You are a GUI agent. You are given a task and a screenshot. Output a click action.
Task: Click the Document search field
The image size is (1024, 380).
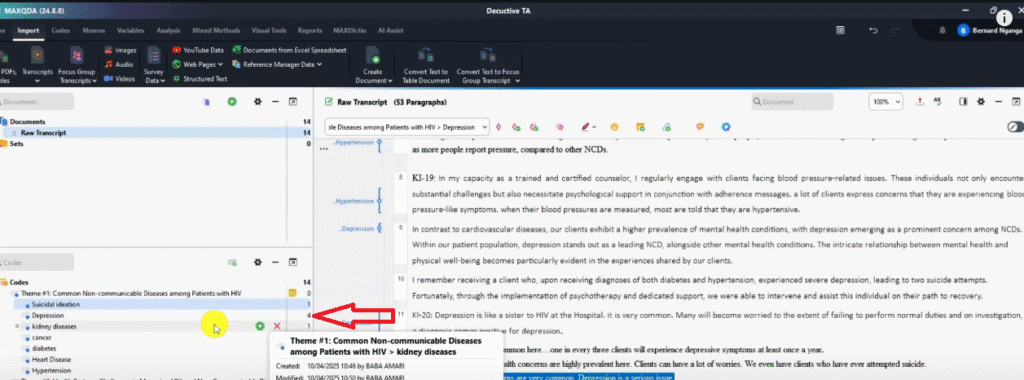coord(792,102)
